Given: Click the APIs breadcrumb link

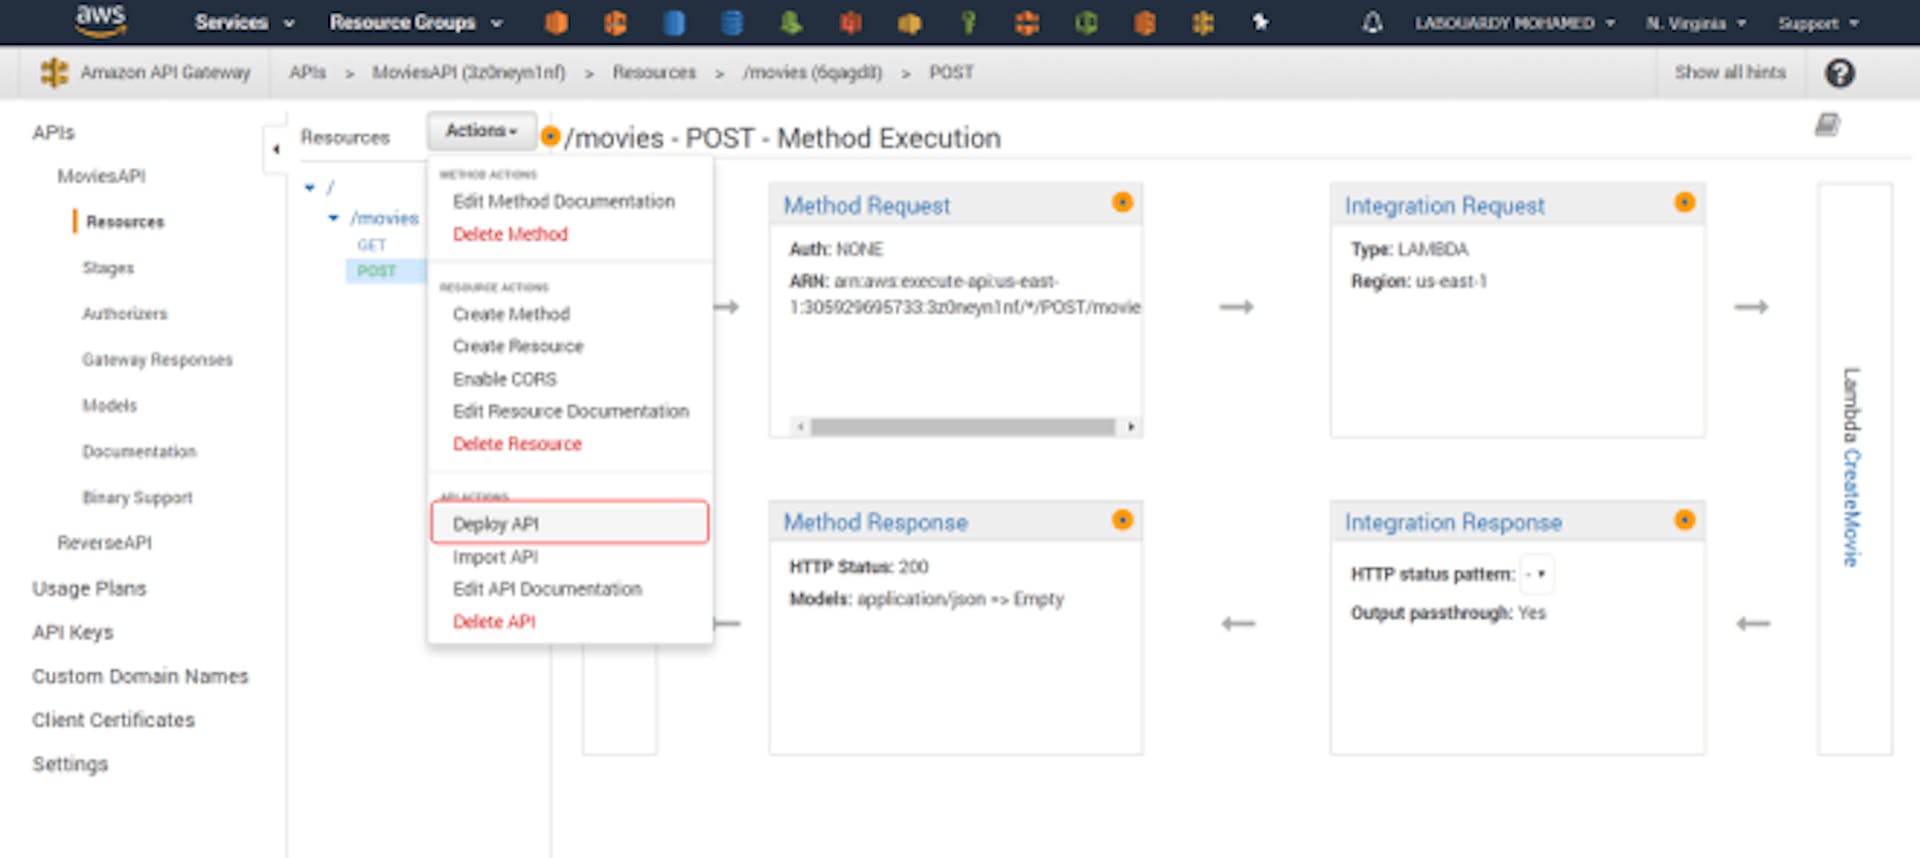Looking at the screenshot, I should click(307, 72).
